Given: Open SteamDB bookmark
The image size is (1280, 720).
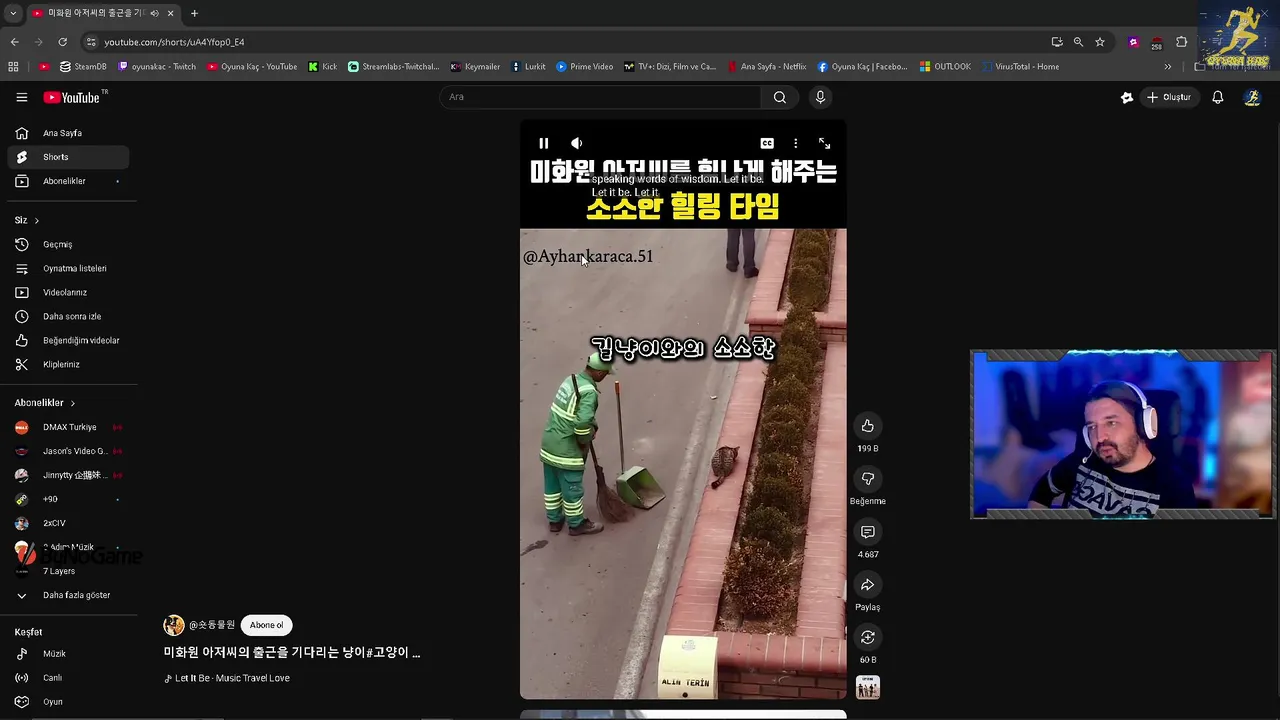Looking at the screenshot, I should tap(83, 67).
